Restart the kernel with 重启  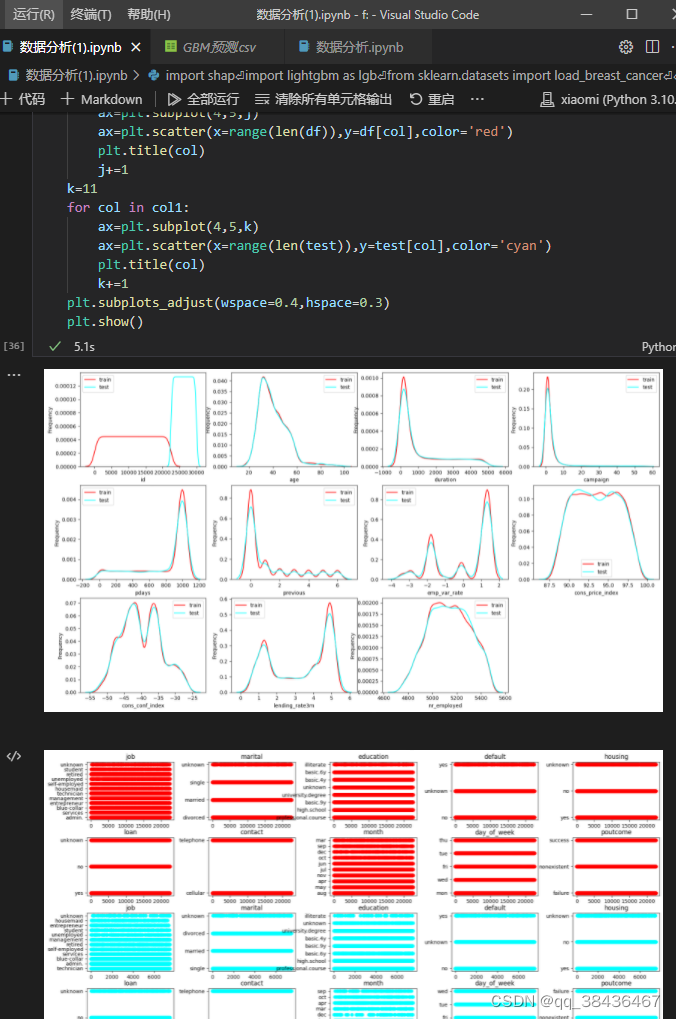pyautogui.click(x=432, y=99)
